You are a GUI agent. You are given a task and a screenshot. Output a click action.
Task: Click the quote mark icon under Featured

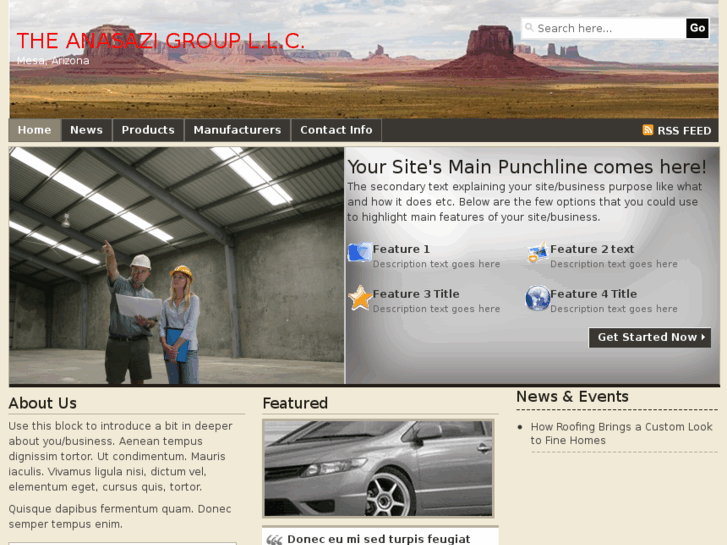(x=274, y=539)
